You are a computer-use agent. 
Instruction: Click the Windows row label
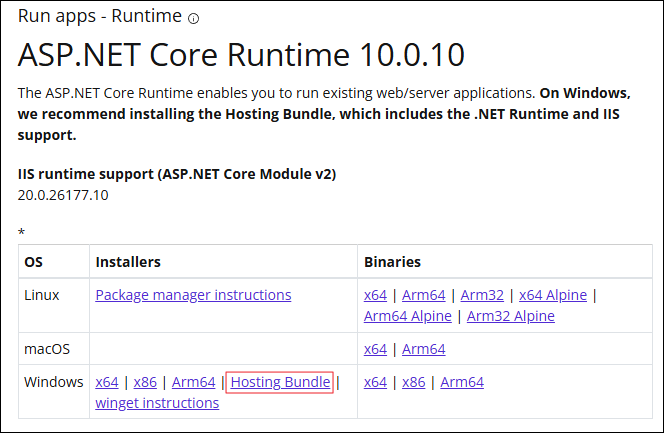coord(54,382)
